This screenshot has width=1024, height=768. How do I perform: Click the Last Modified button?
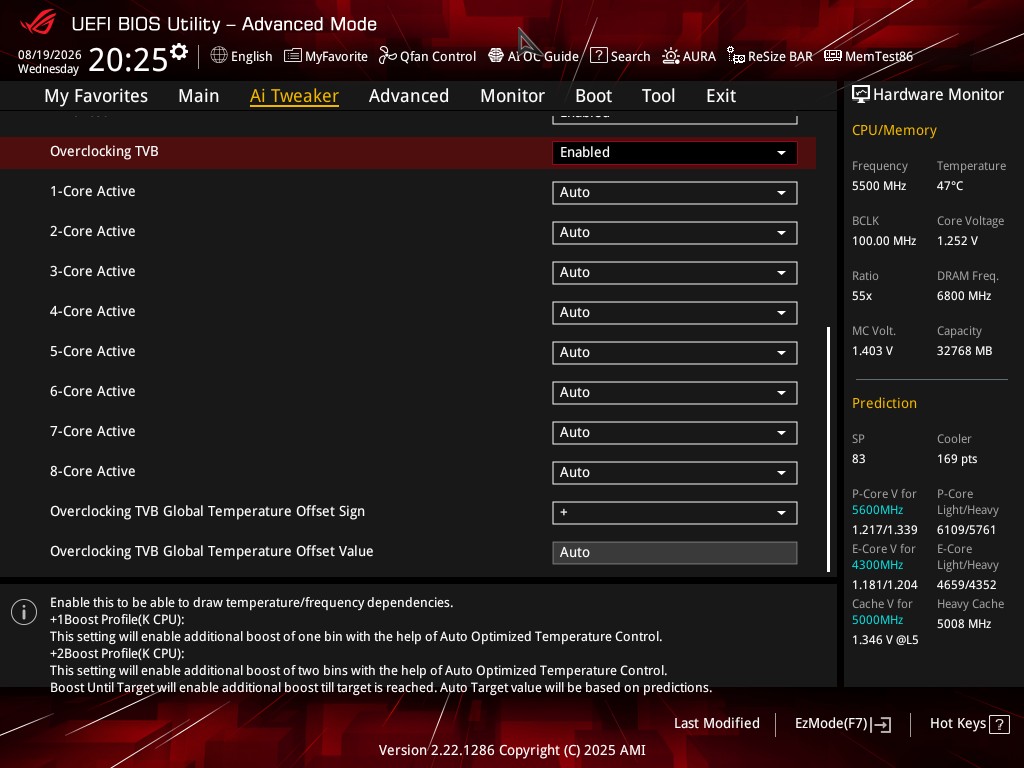click(x=716, y=724)
